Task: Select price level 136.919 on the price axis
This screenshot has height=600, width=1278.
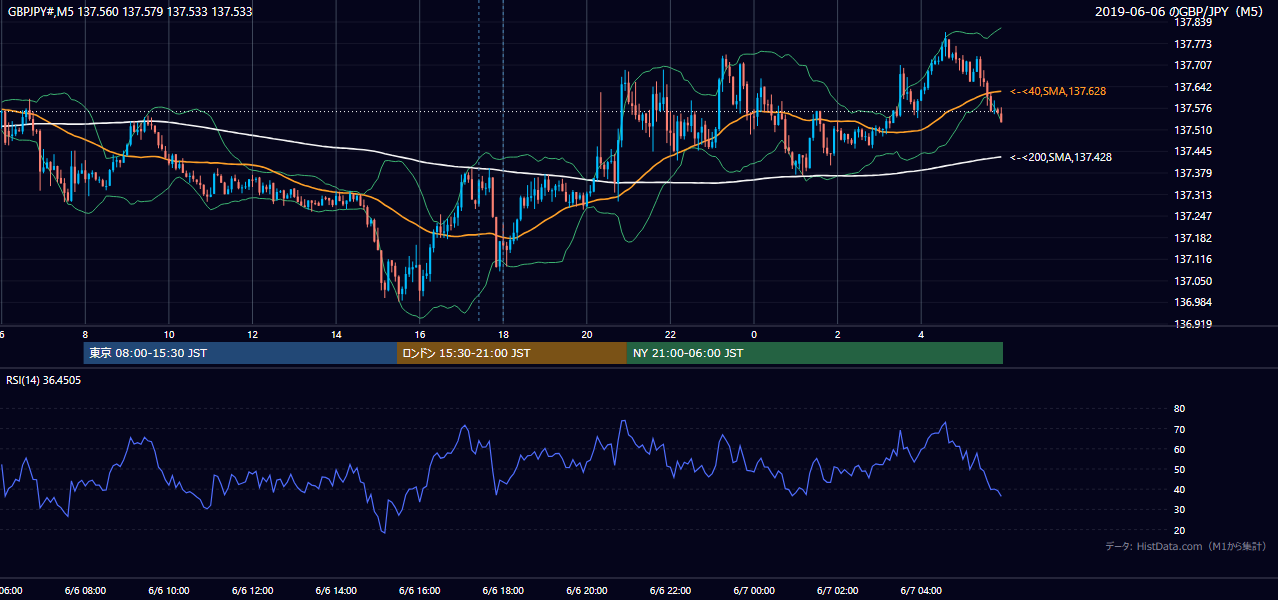Action: [x=1192, y=324]
